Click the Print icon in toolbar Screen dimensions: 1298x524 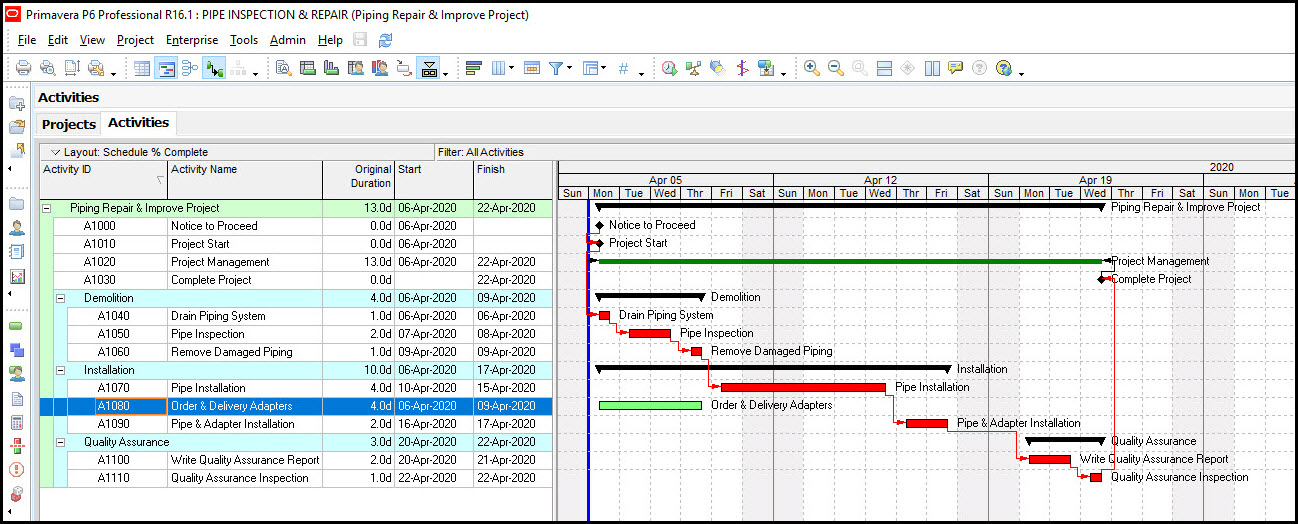(23, 68)
